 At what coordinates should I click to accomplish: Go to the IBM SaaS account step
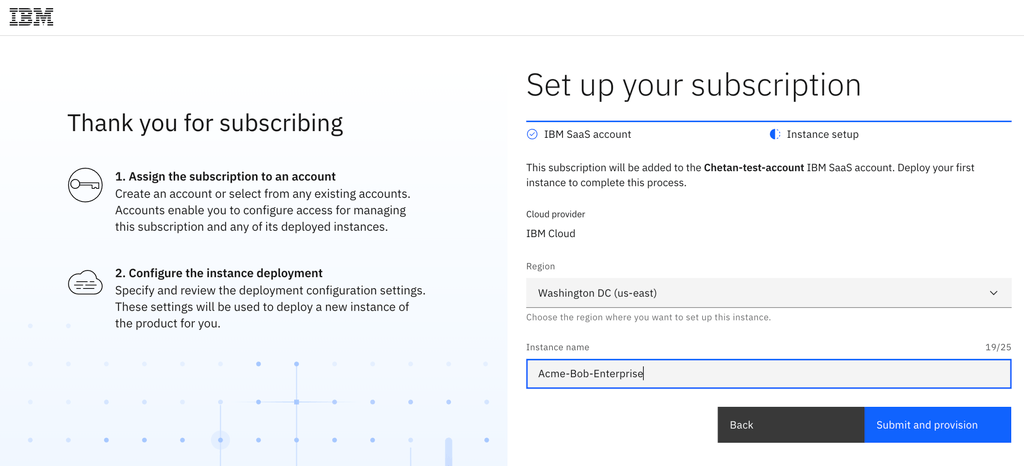coord(587,134)
